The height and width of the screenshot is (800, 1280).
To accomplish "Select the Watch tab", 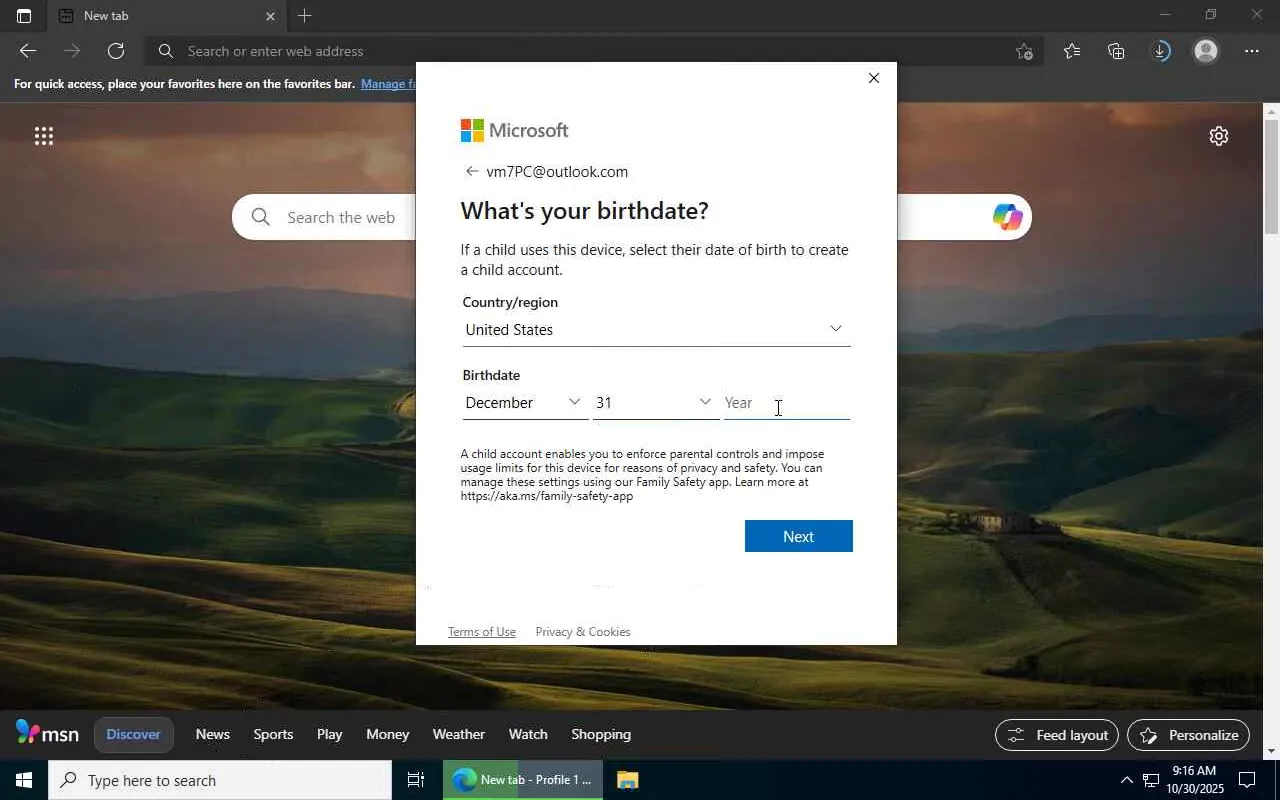I will point(528,734).
